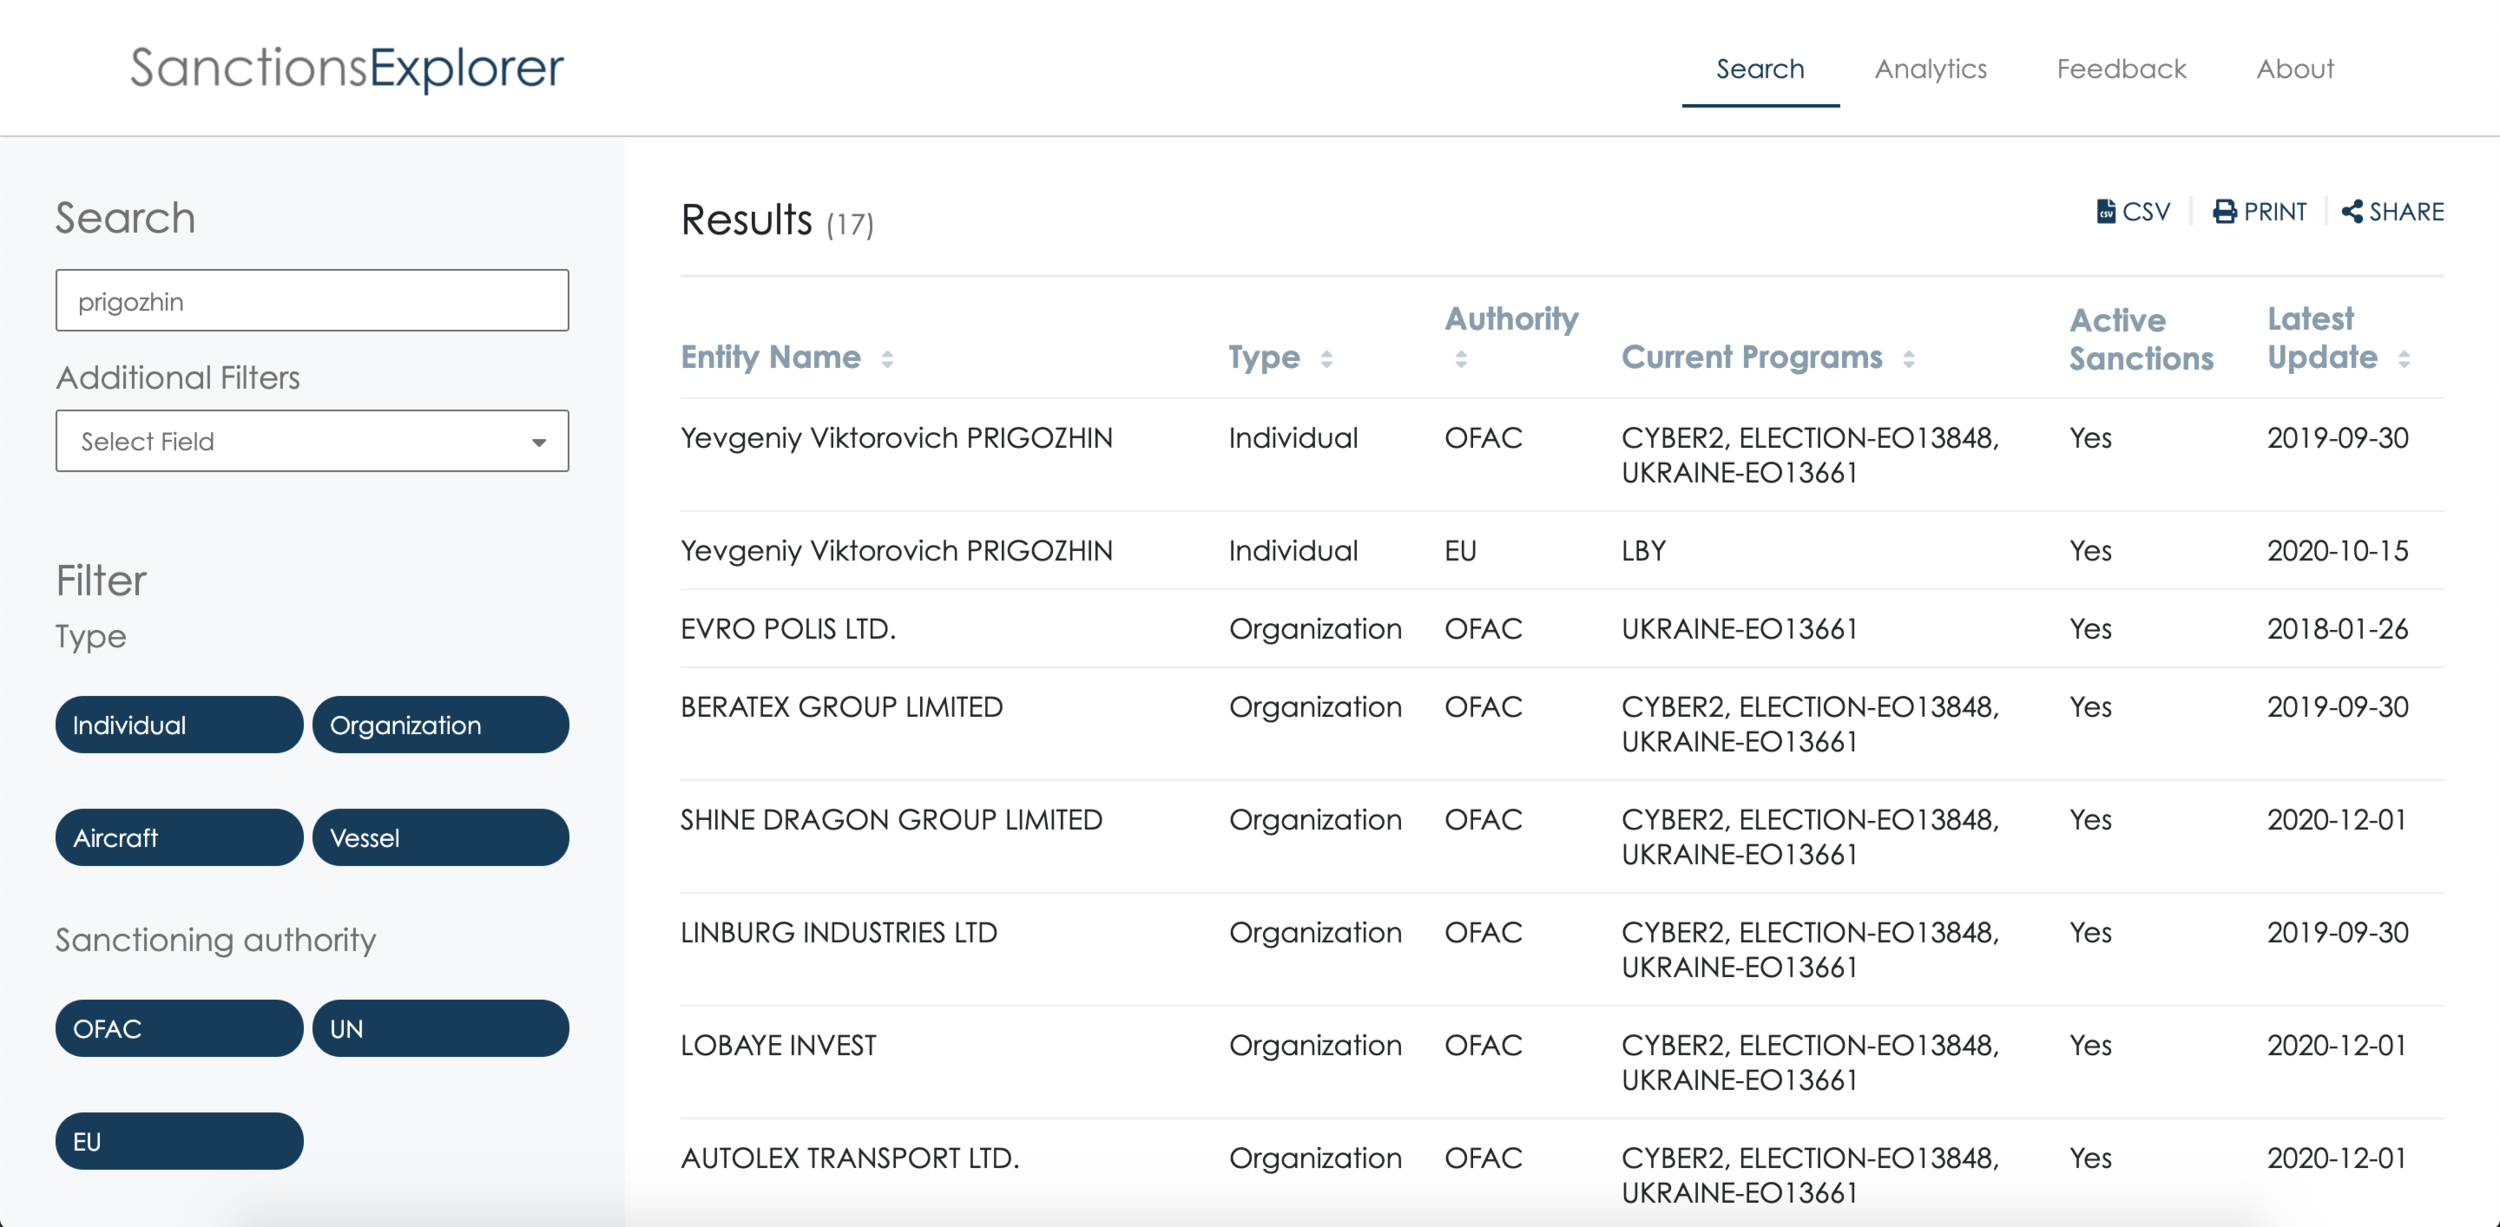
Task: Sort by Authority arrows
Action: [1461, 359]
